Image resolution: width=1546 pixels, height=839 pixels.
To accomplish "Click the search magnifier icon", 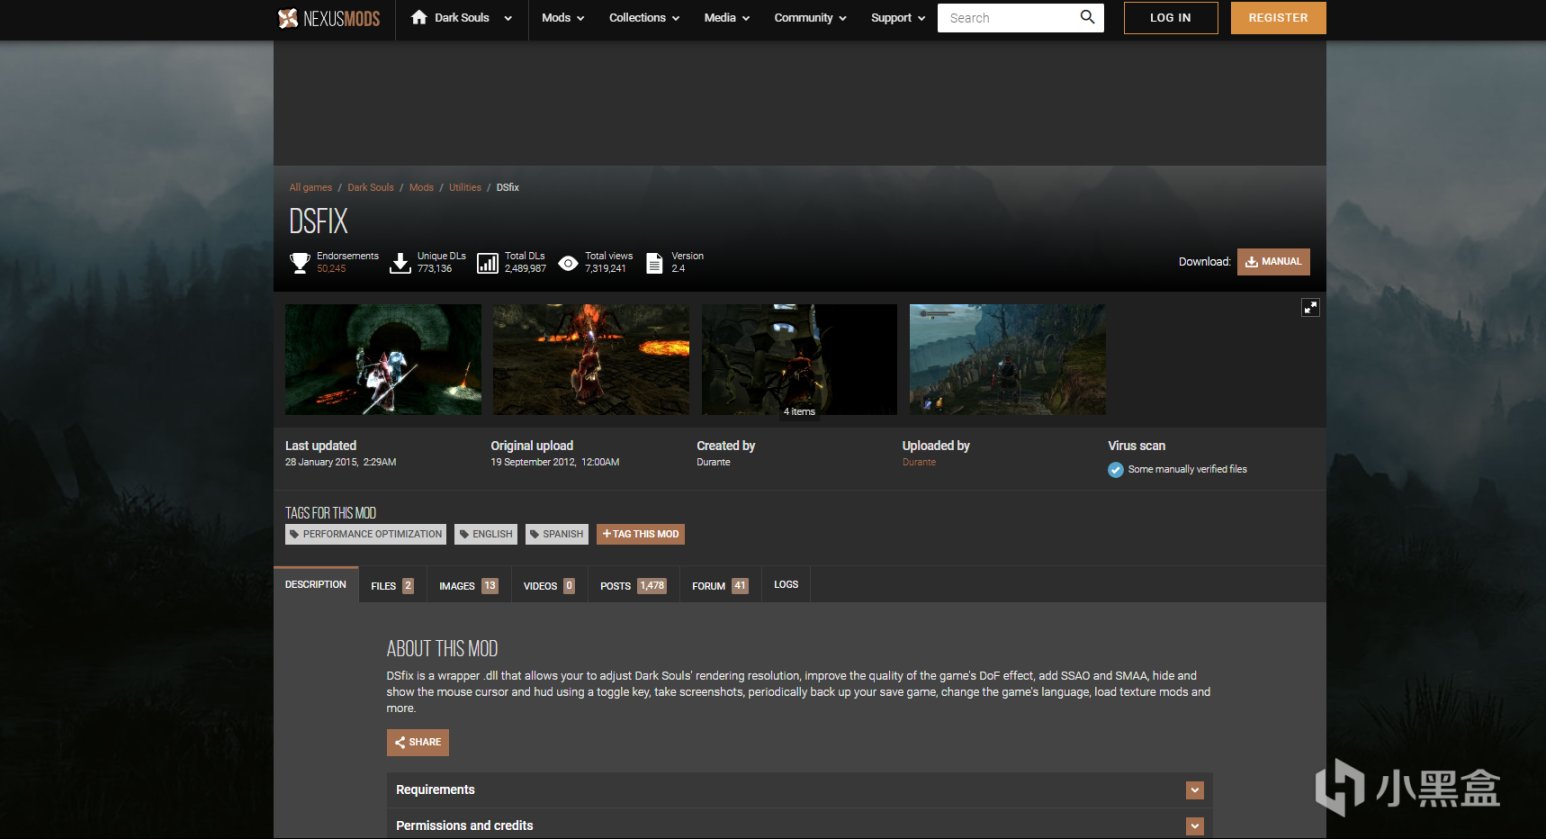I will tap(1087, 17).
